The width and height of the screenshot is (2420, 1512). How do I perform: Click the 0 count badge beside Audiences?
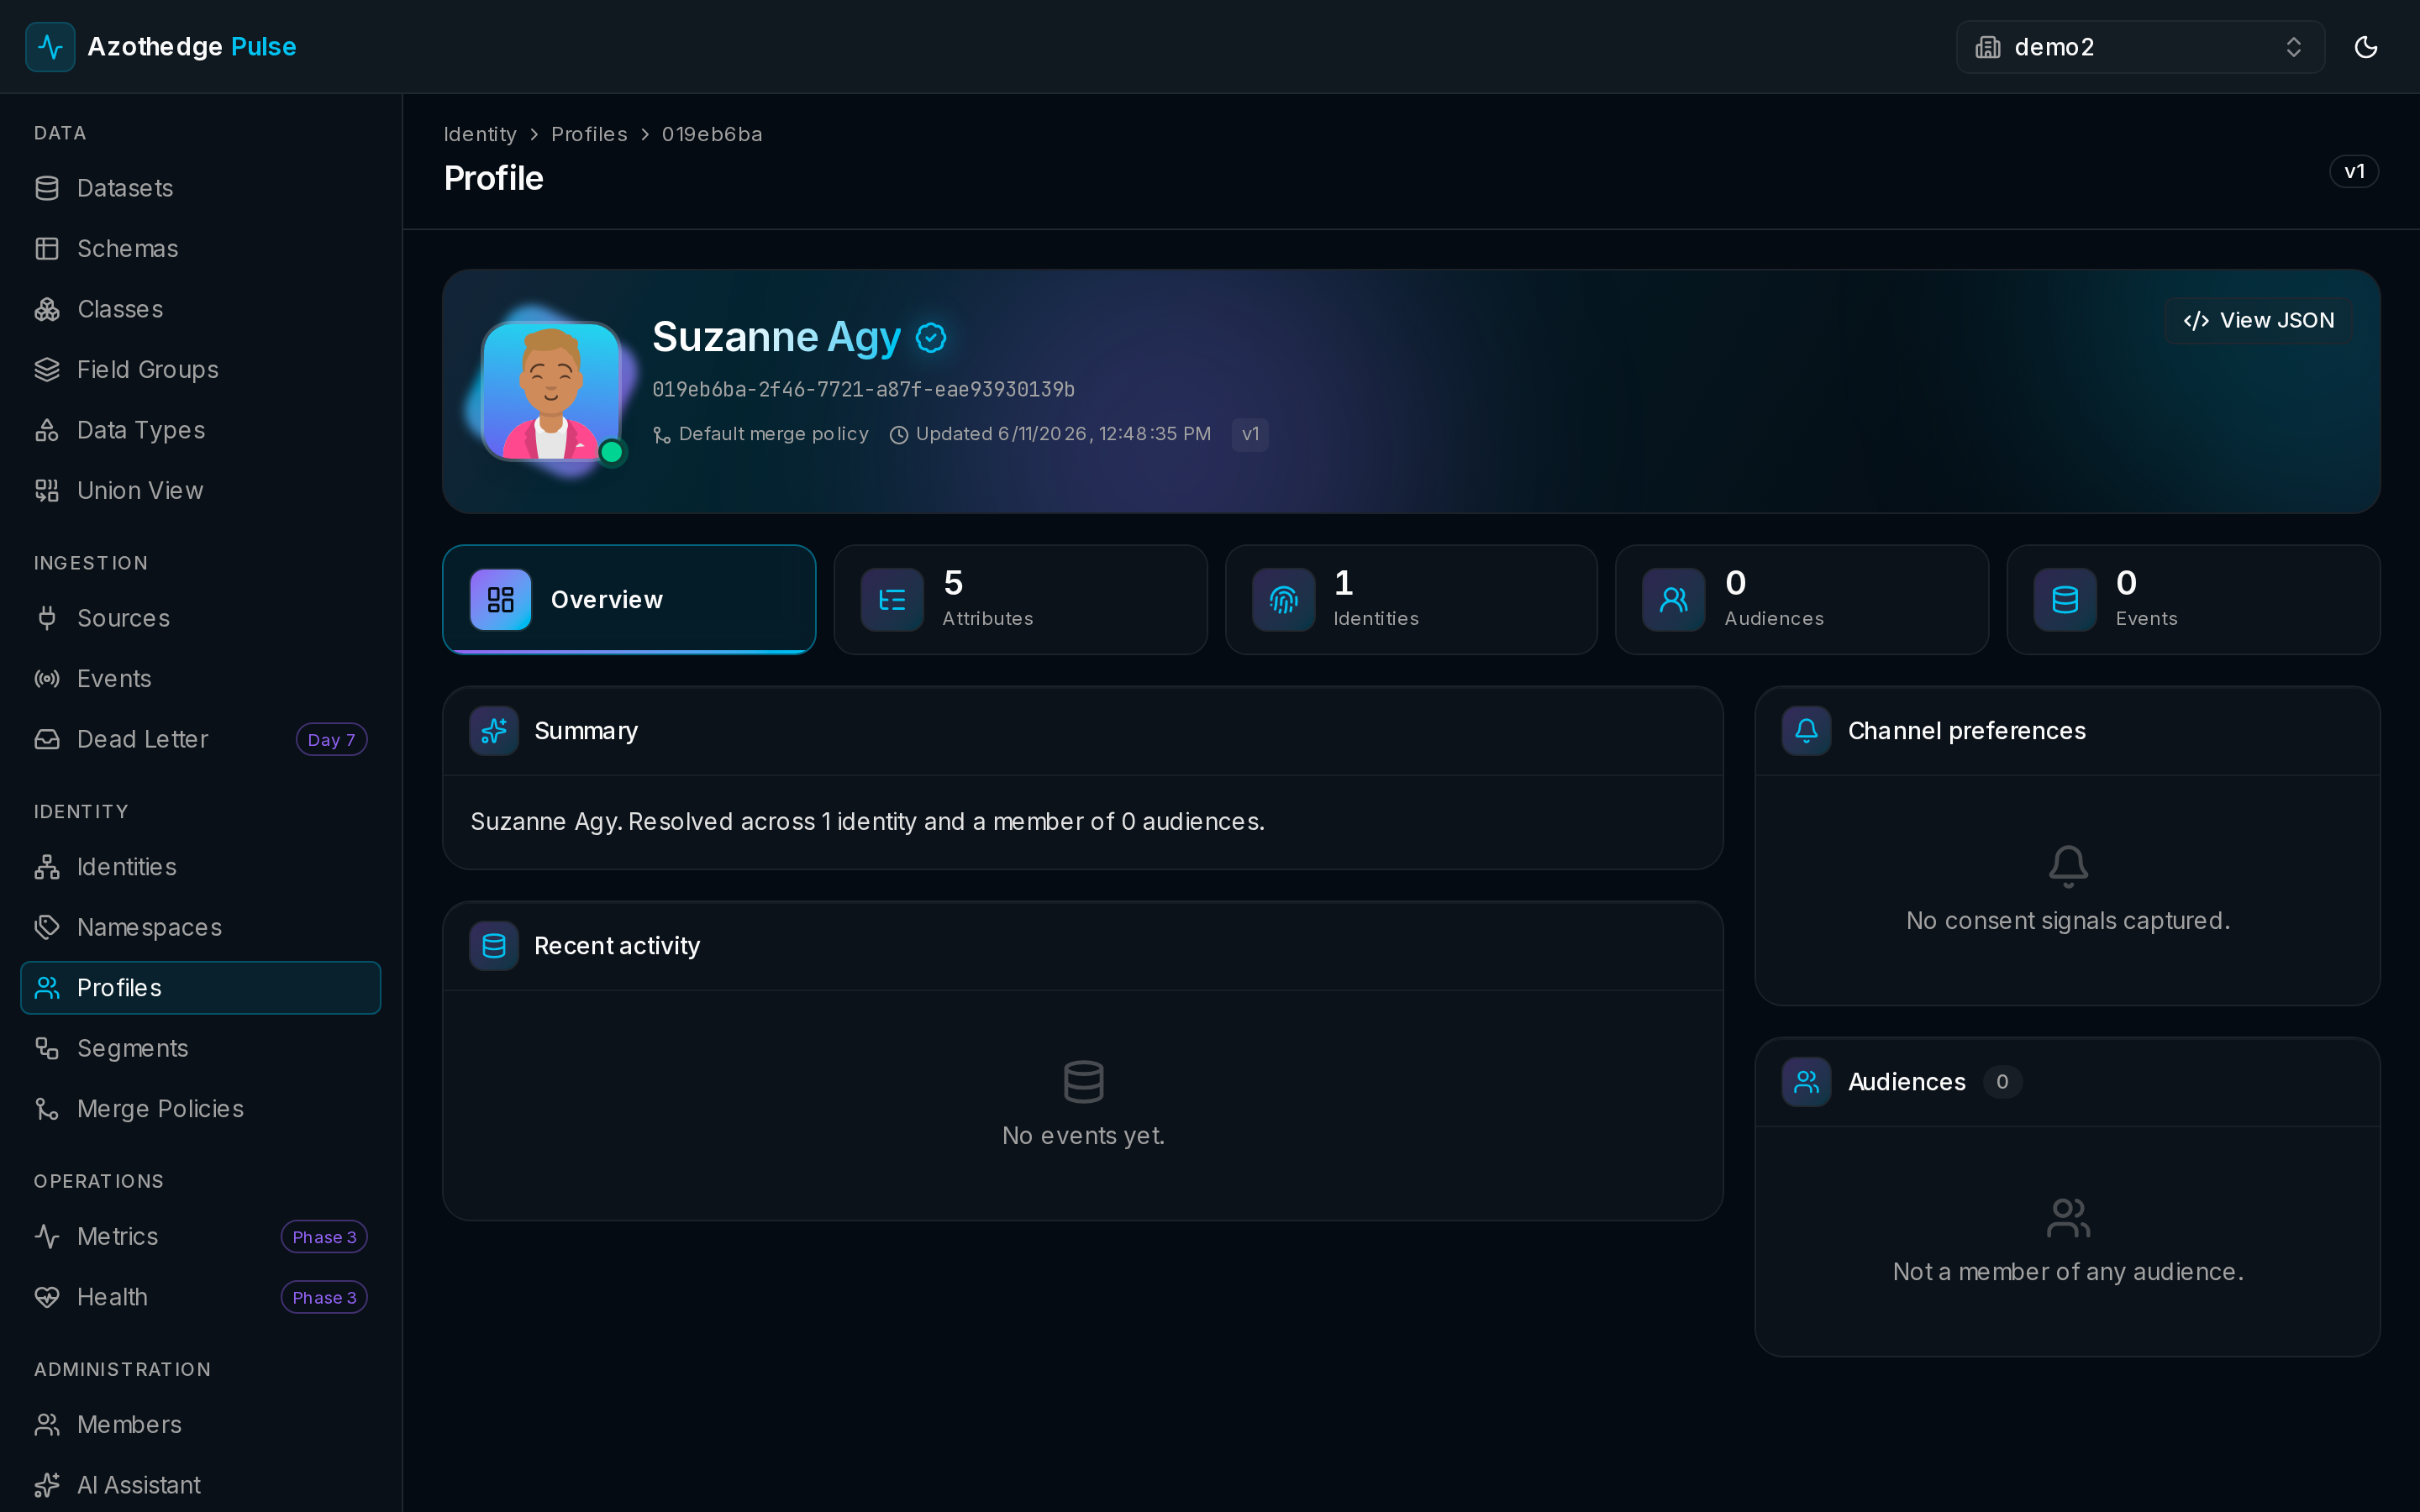click(2002, 1082)
